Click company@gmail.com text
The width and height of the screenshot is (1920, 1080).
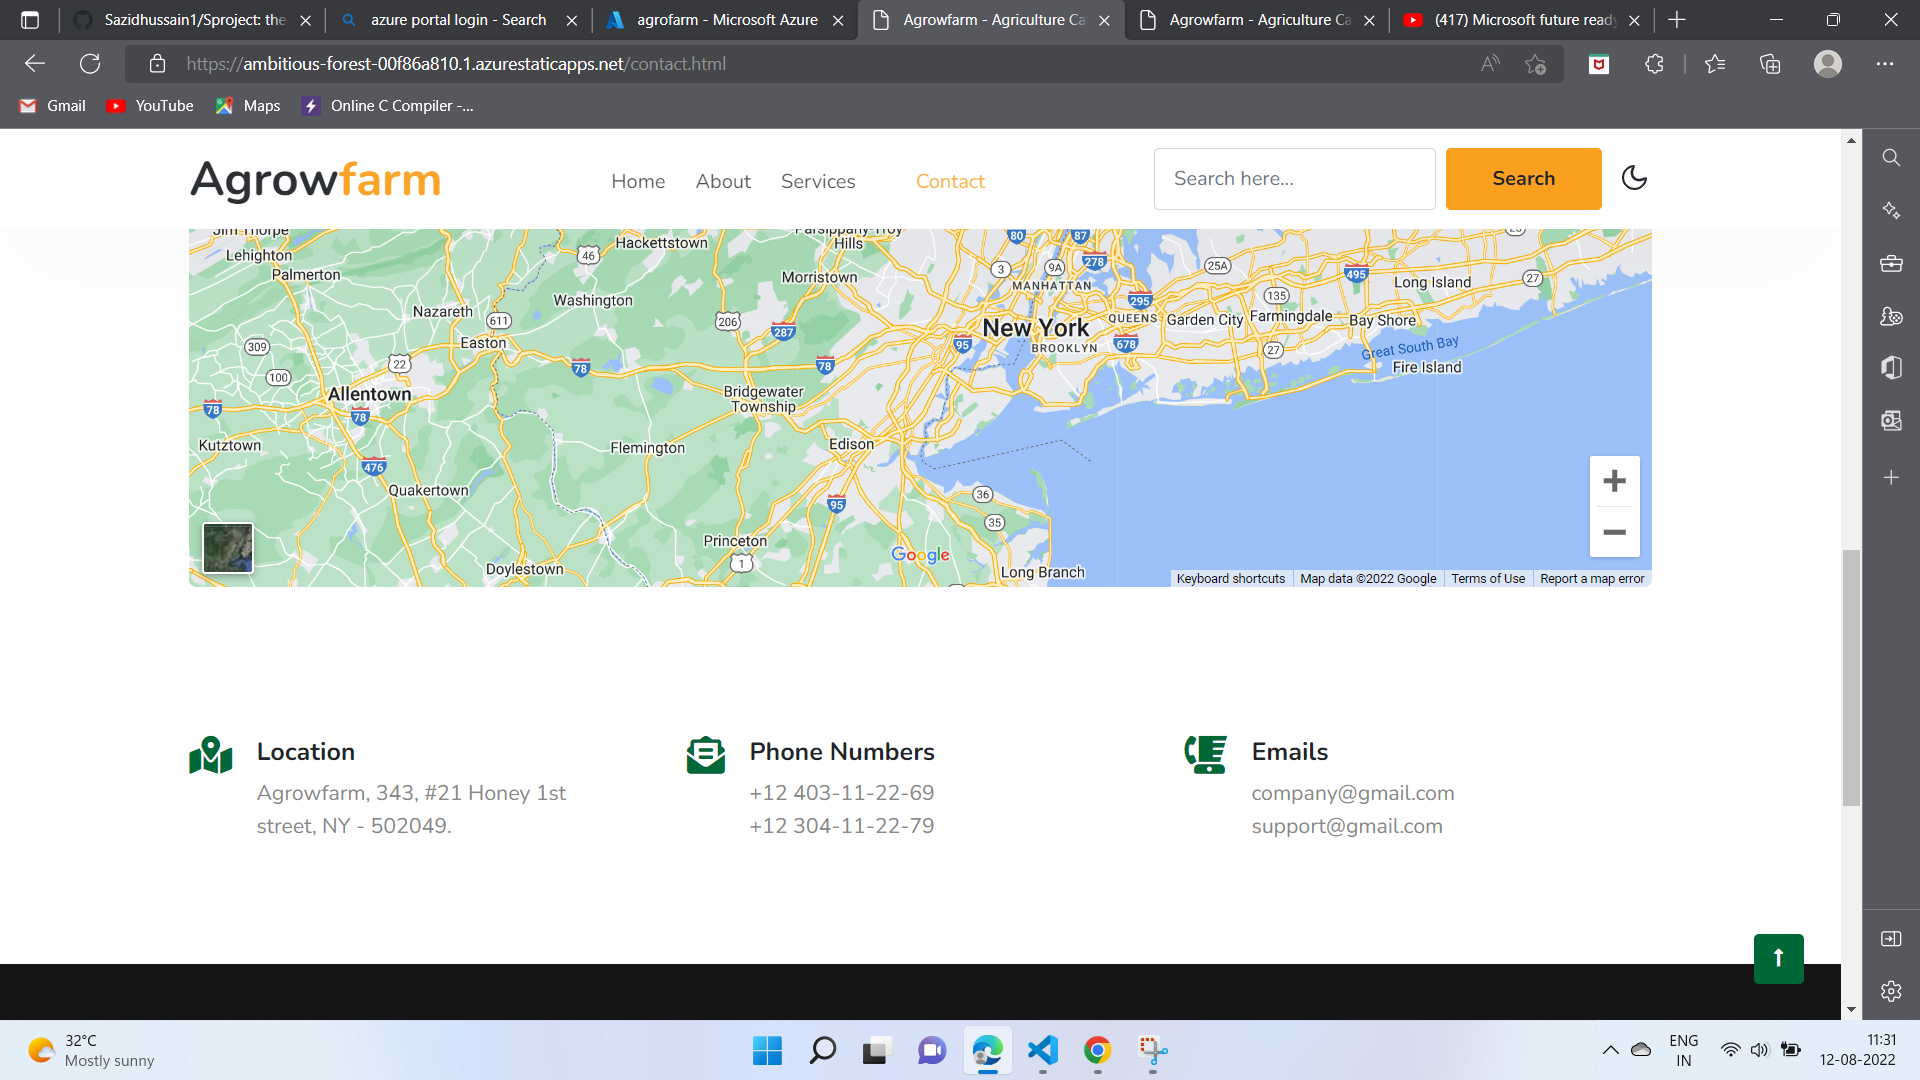click(1353, 793)
